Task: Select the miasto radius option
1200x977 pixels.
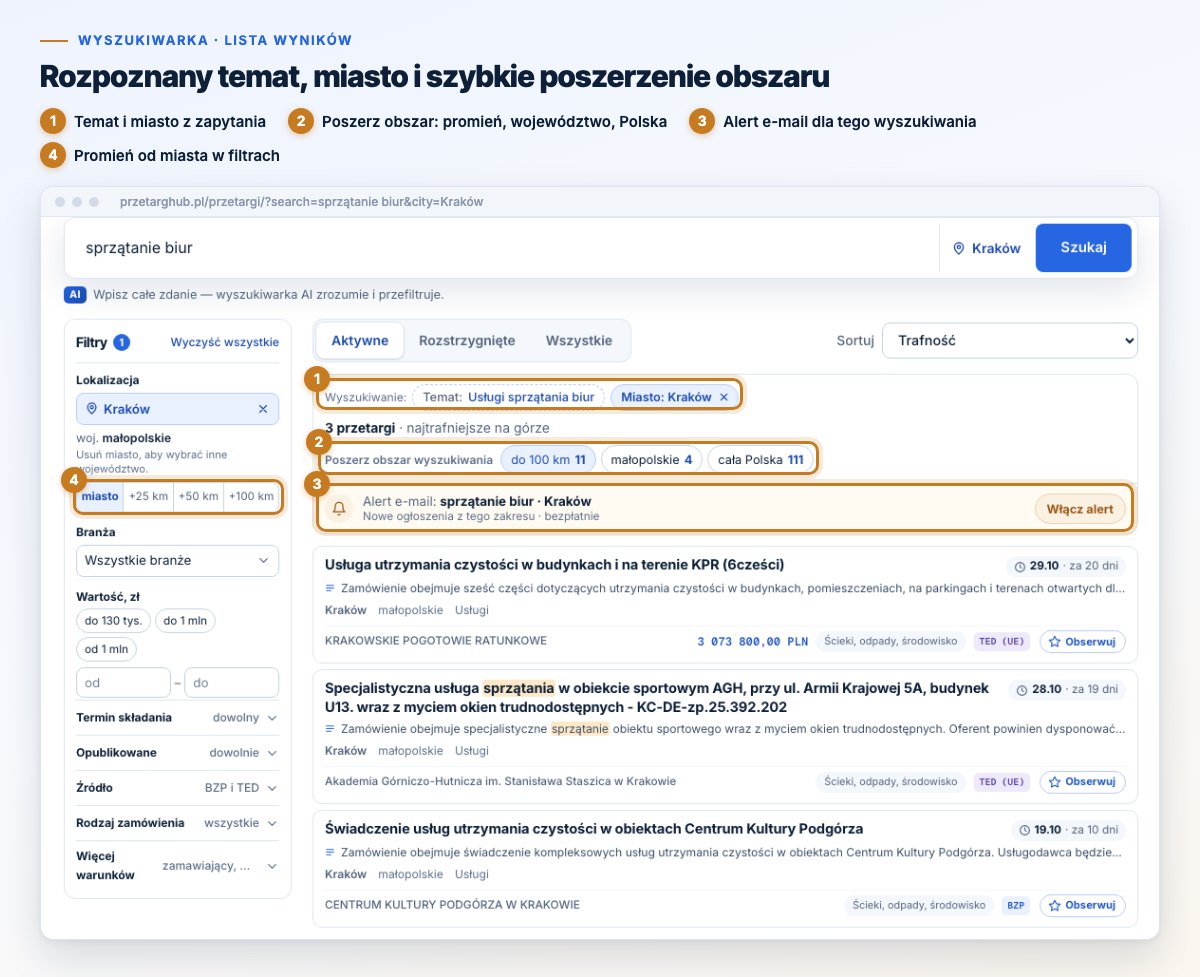Action: 100,496
